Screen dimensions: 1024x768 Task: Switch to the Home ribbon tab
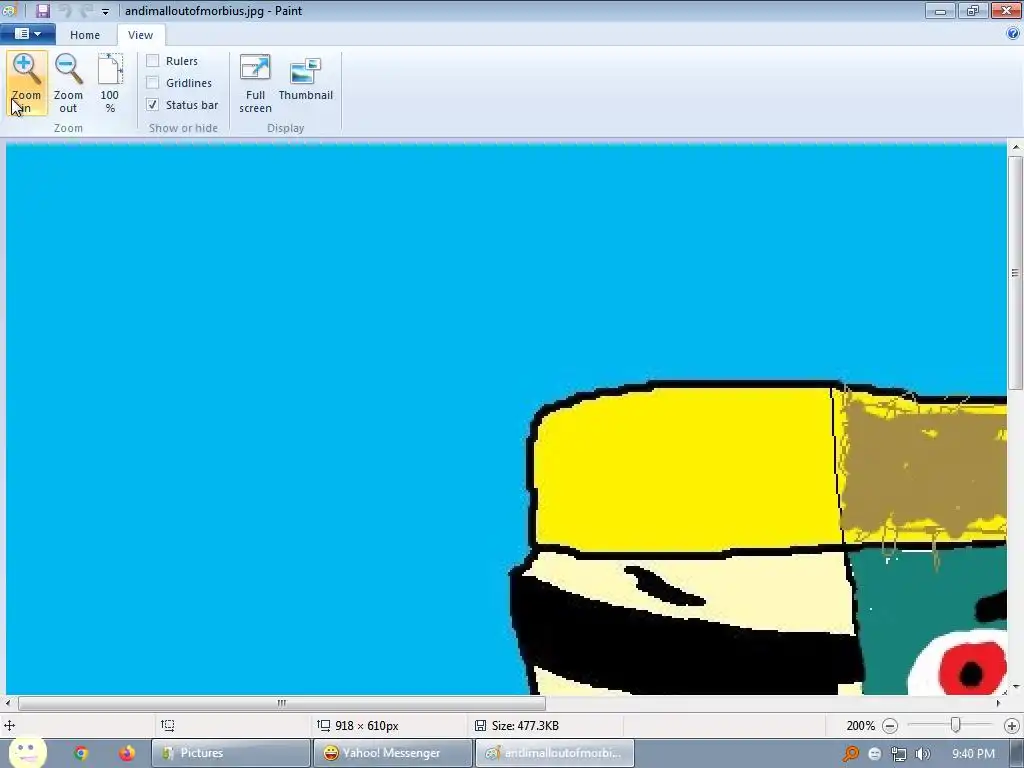(x=85, y=35)
